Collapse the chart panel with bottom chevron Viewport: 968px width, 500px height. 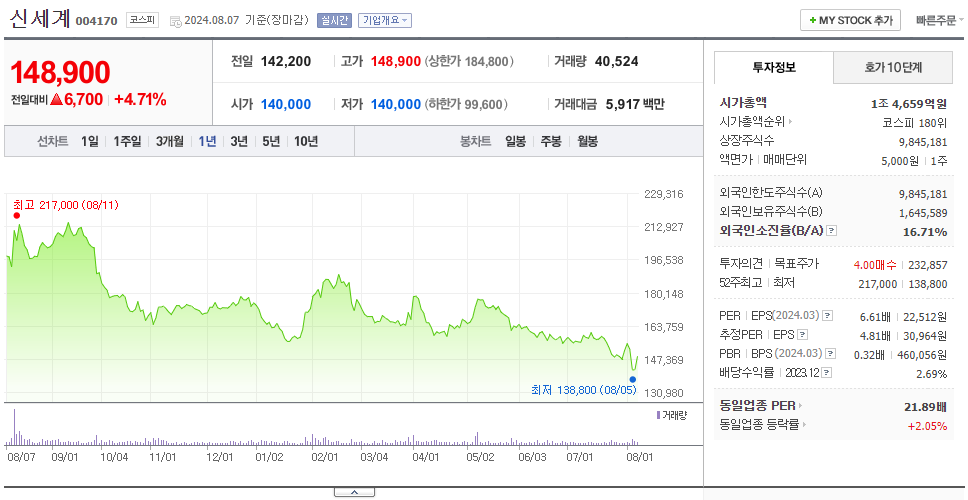354,493
